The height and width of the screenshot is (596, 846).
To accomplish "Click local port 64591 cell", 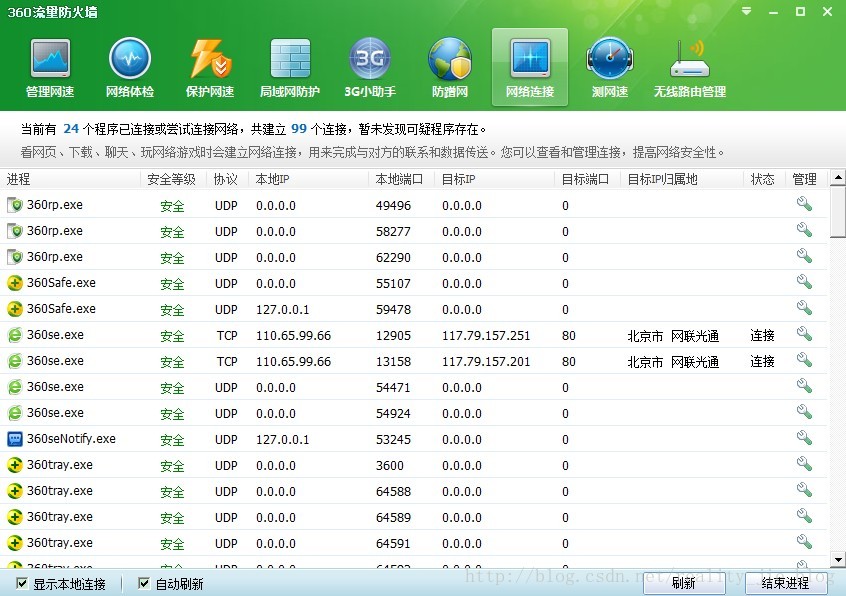I will [x=393, y=543].
